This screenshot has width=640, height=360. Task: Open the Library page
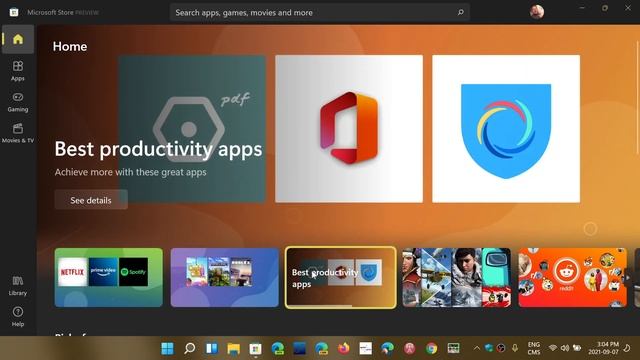click(18, 286)
